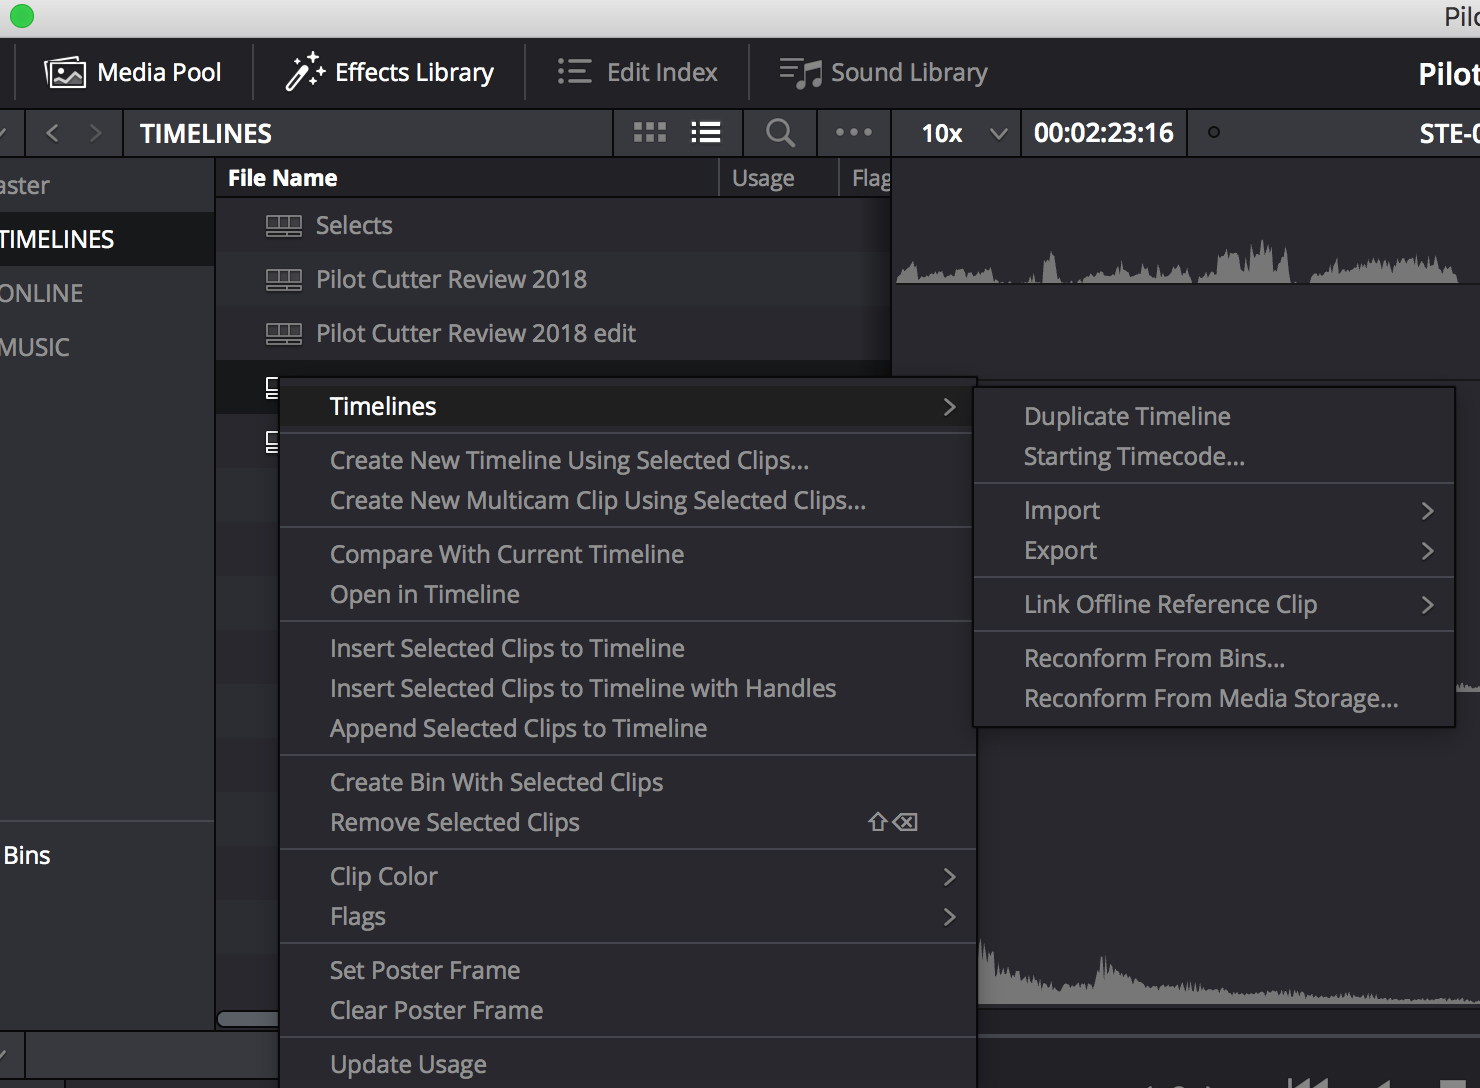The image size is (1480, 1088).
Task: Select the Pilot Cutter Review 2018 timeline
Action: (553, 279)
